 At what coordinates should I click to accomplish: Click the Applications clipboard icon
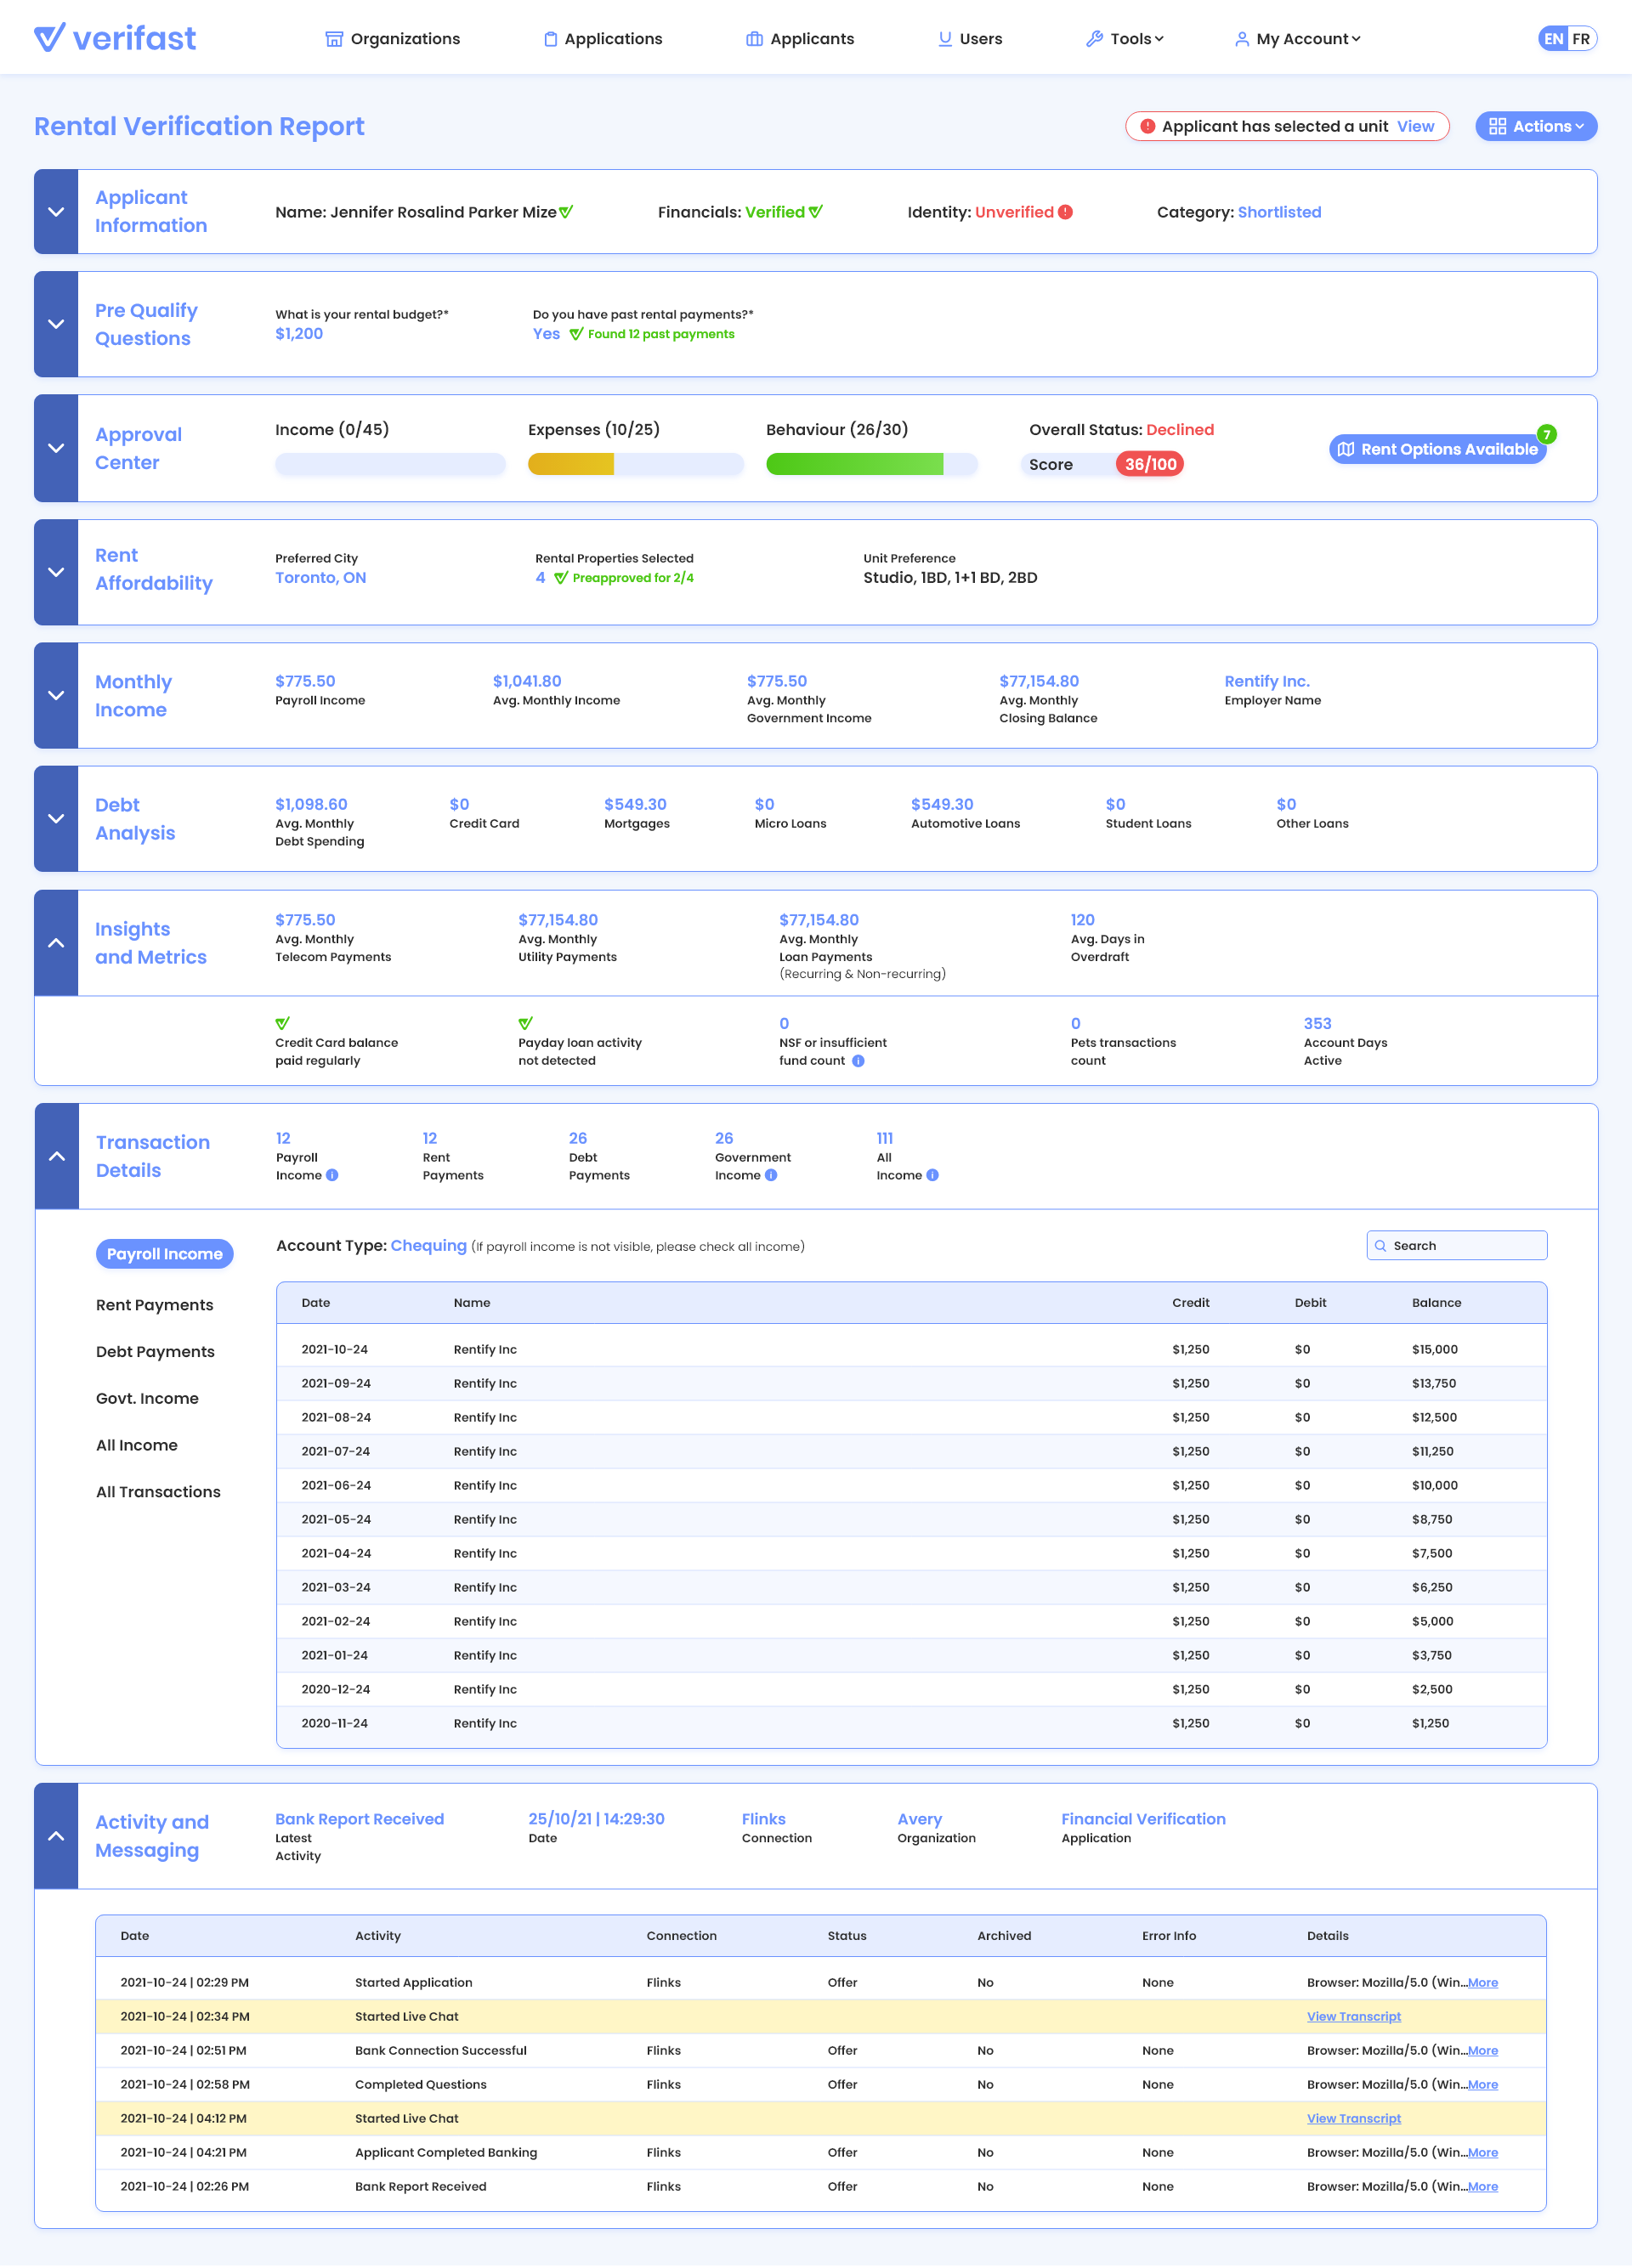coord(550,38)
